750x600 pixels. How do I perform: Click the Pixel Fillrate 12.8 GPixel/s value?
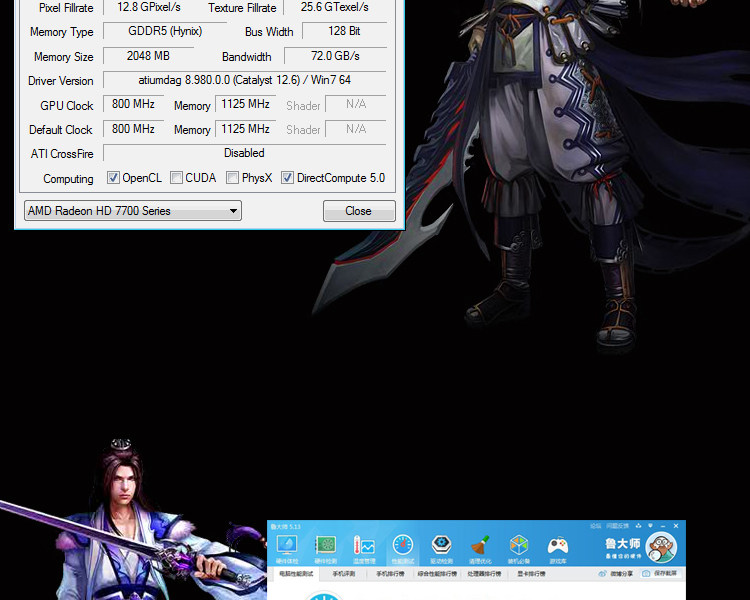tap(149, 7)
